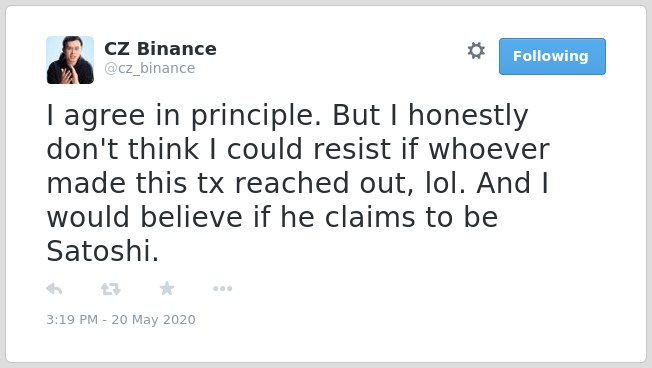
Task: Visit the @cz_binance handle link
Action: click(x=150, y=68)
